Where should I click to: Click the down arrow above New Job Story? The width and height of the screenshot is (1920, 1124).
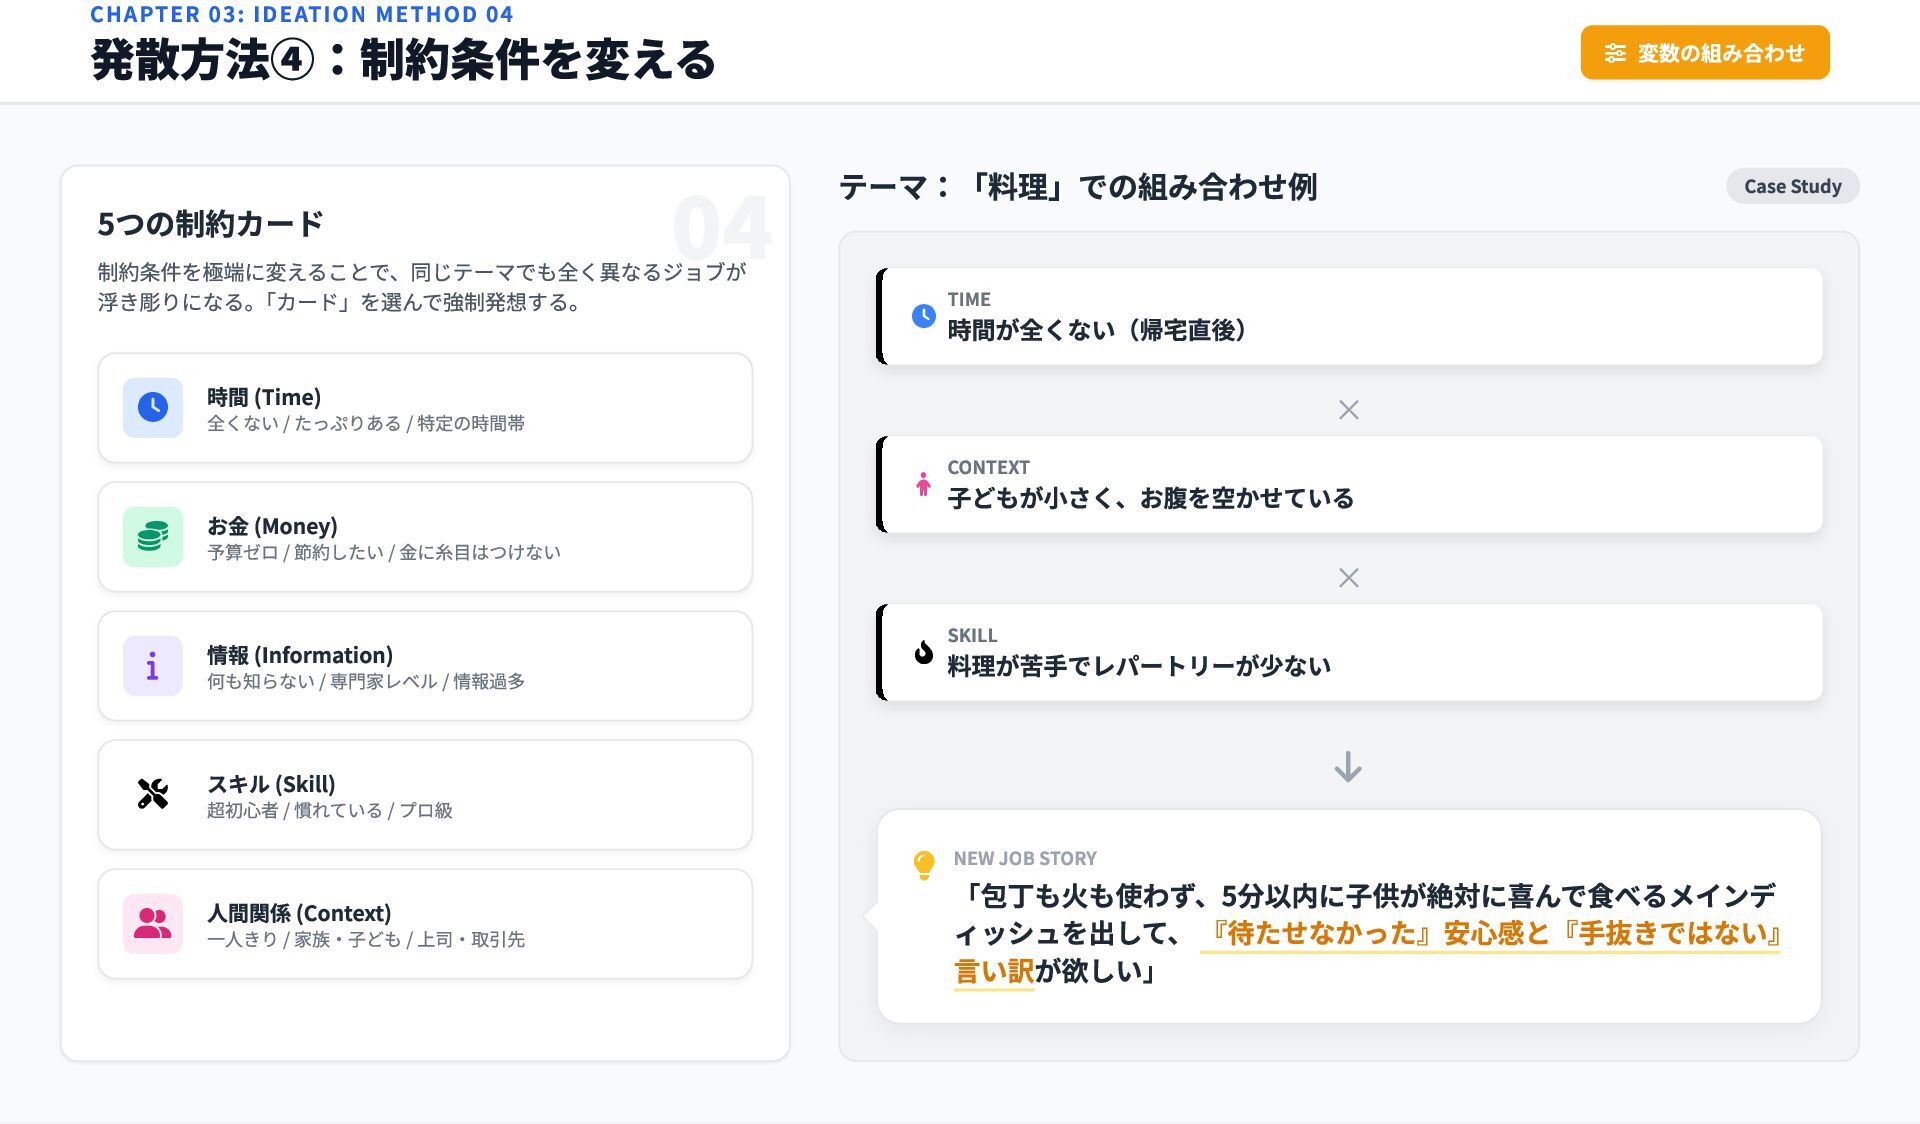click(1348, 767)
